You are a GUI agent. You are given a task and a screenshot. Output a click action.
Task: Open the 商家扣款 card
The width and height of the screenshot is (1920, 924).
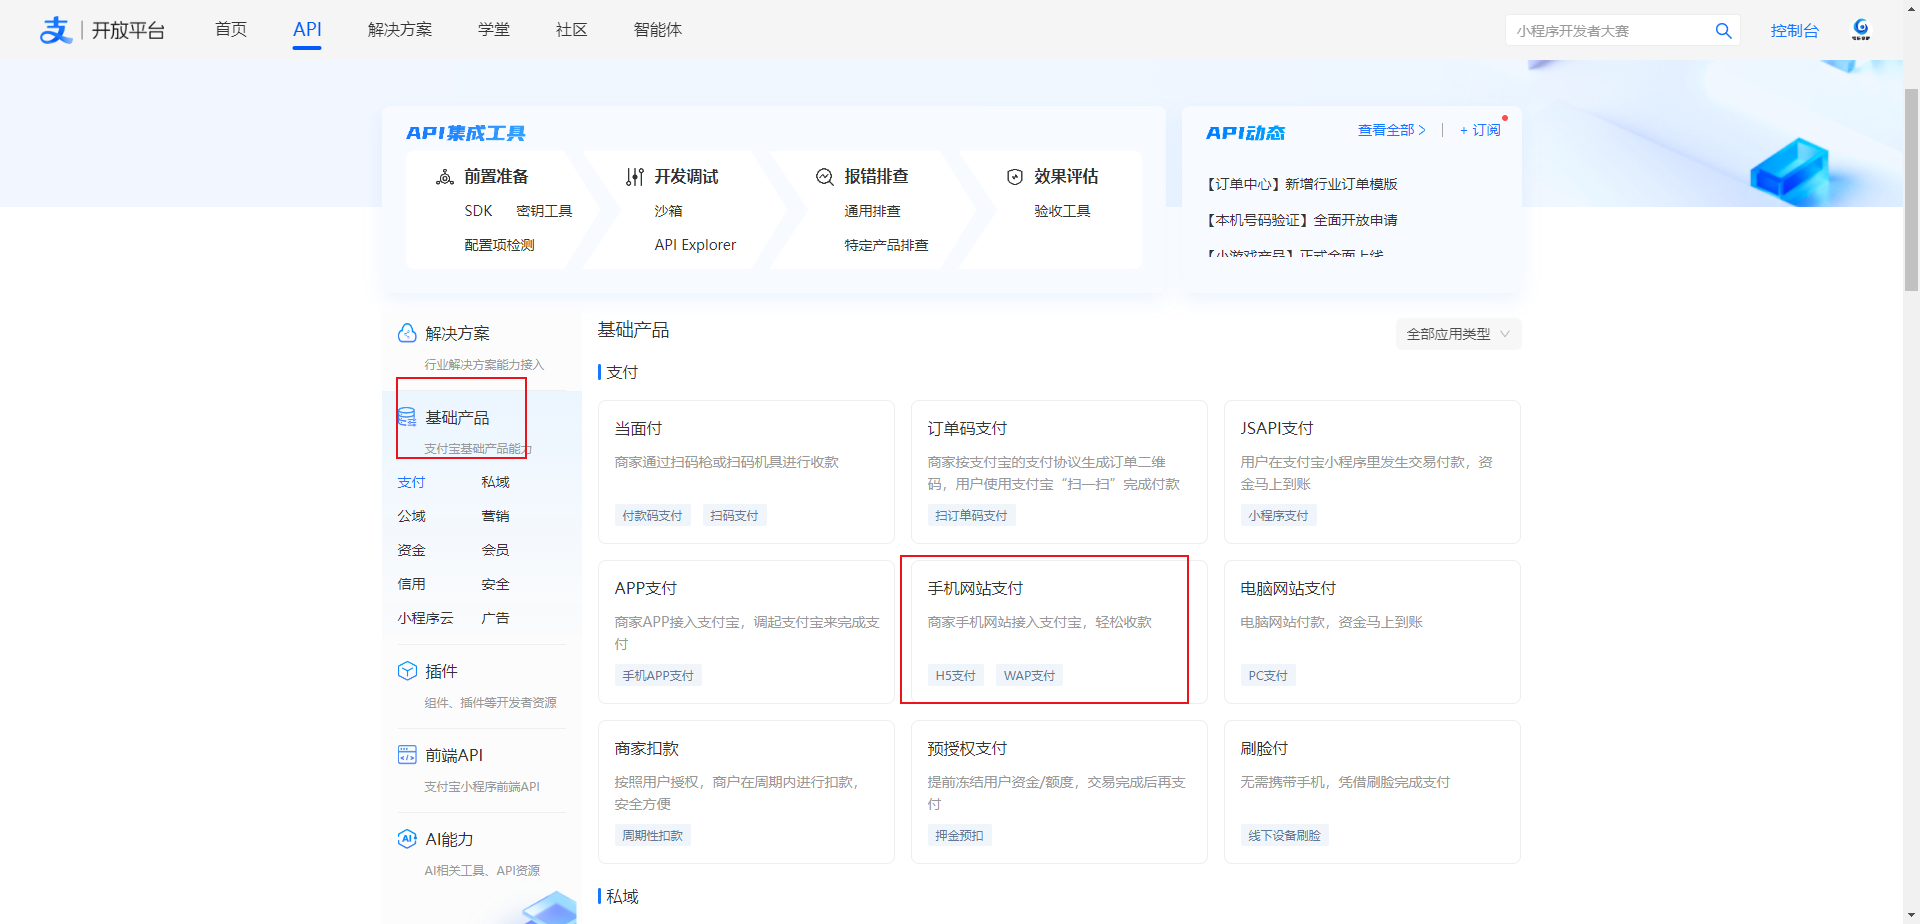coord(746,792)
